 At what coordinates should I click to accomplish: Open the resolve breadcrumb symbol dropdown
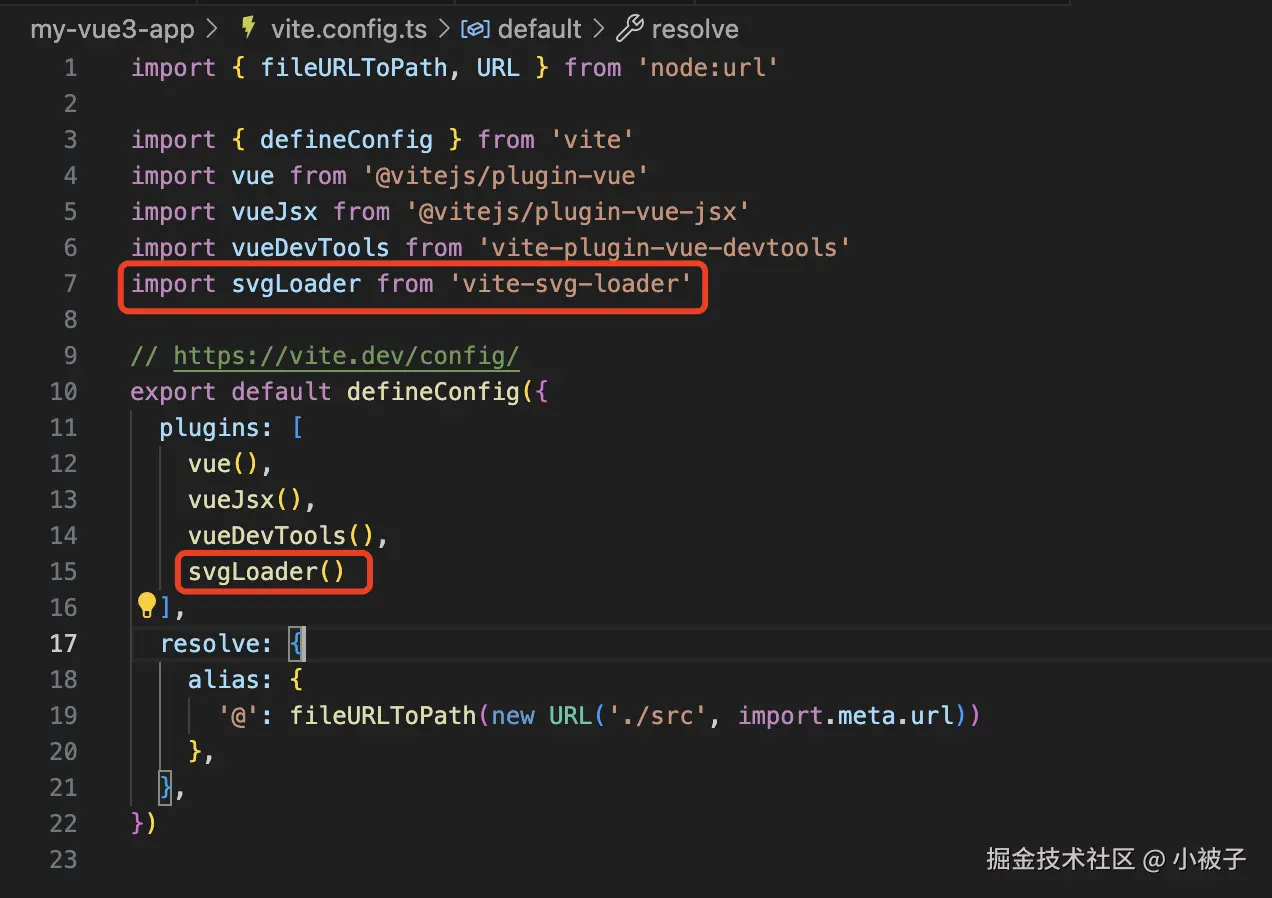coord(695,29)
